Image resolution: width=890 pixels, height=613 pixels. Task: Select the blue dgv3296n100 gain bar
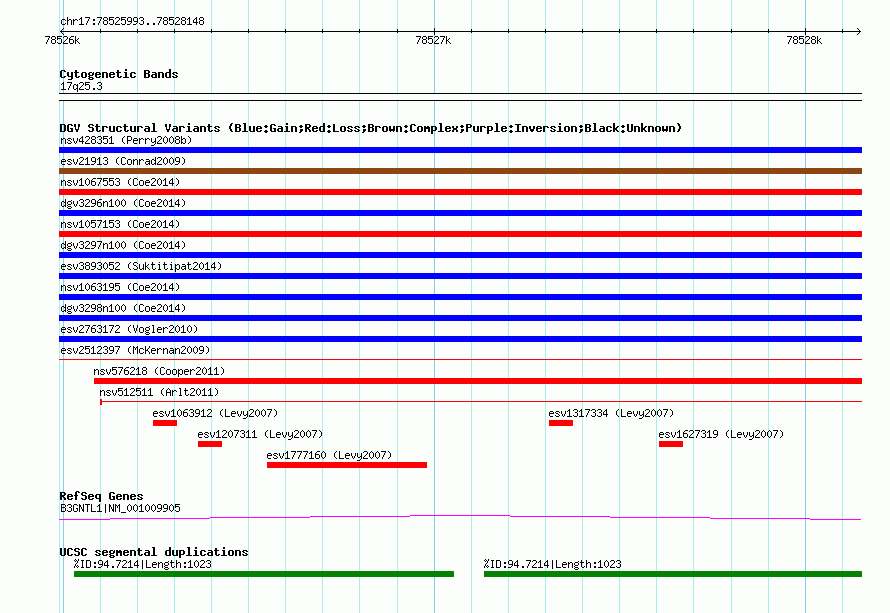pyautogui.click(x=460, y=213)
